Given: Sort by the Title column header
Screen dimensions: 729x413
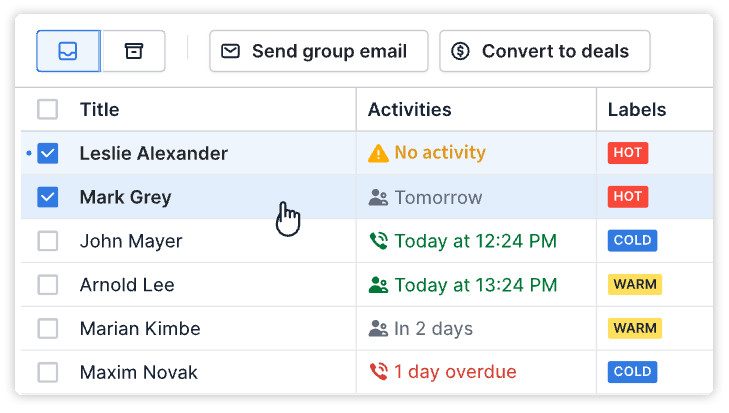Looking at the screenshot, I should pyautogui.click(x=99, y=109).
